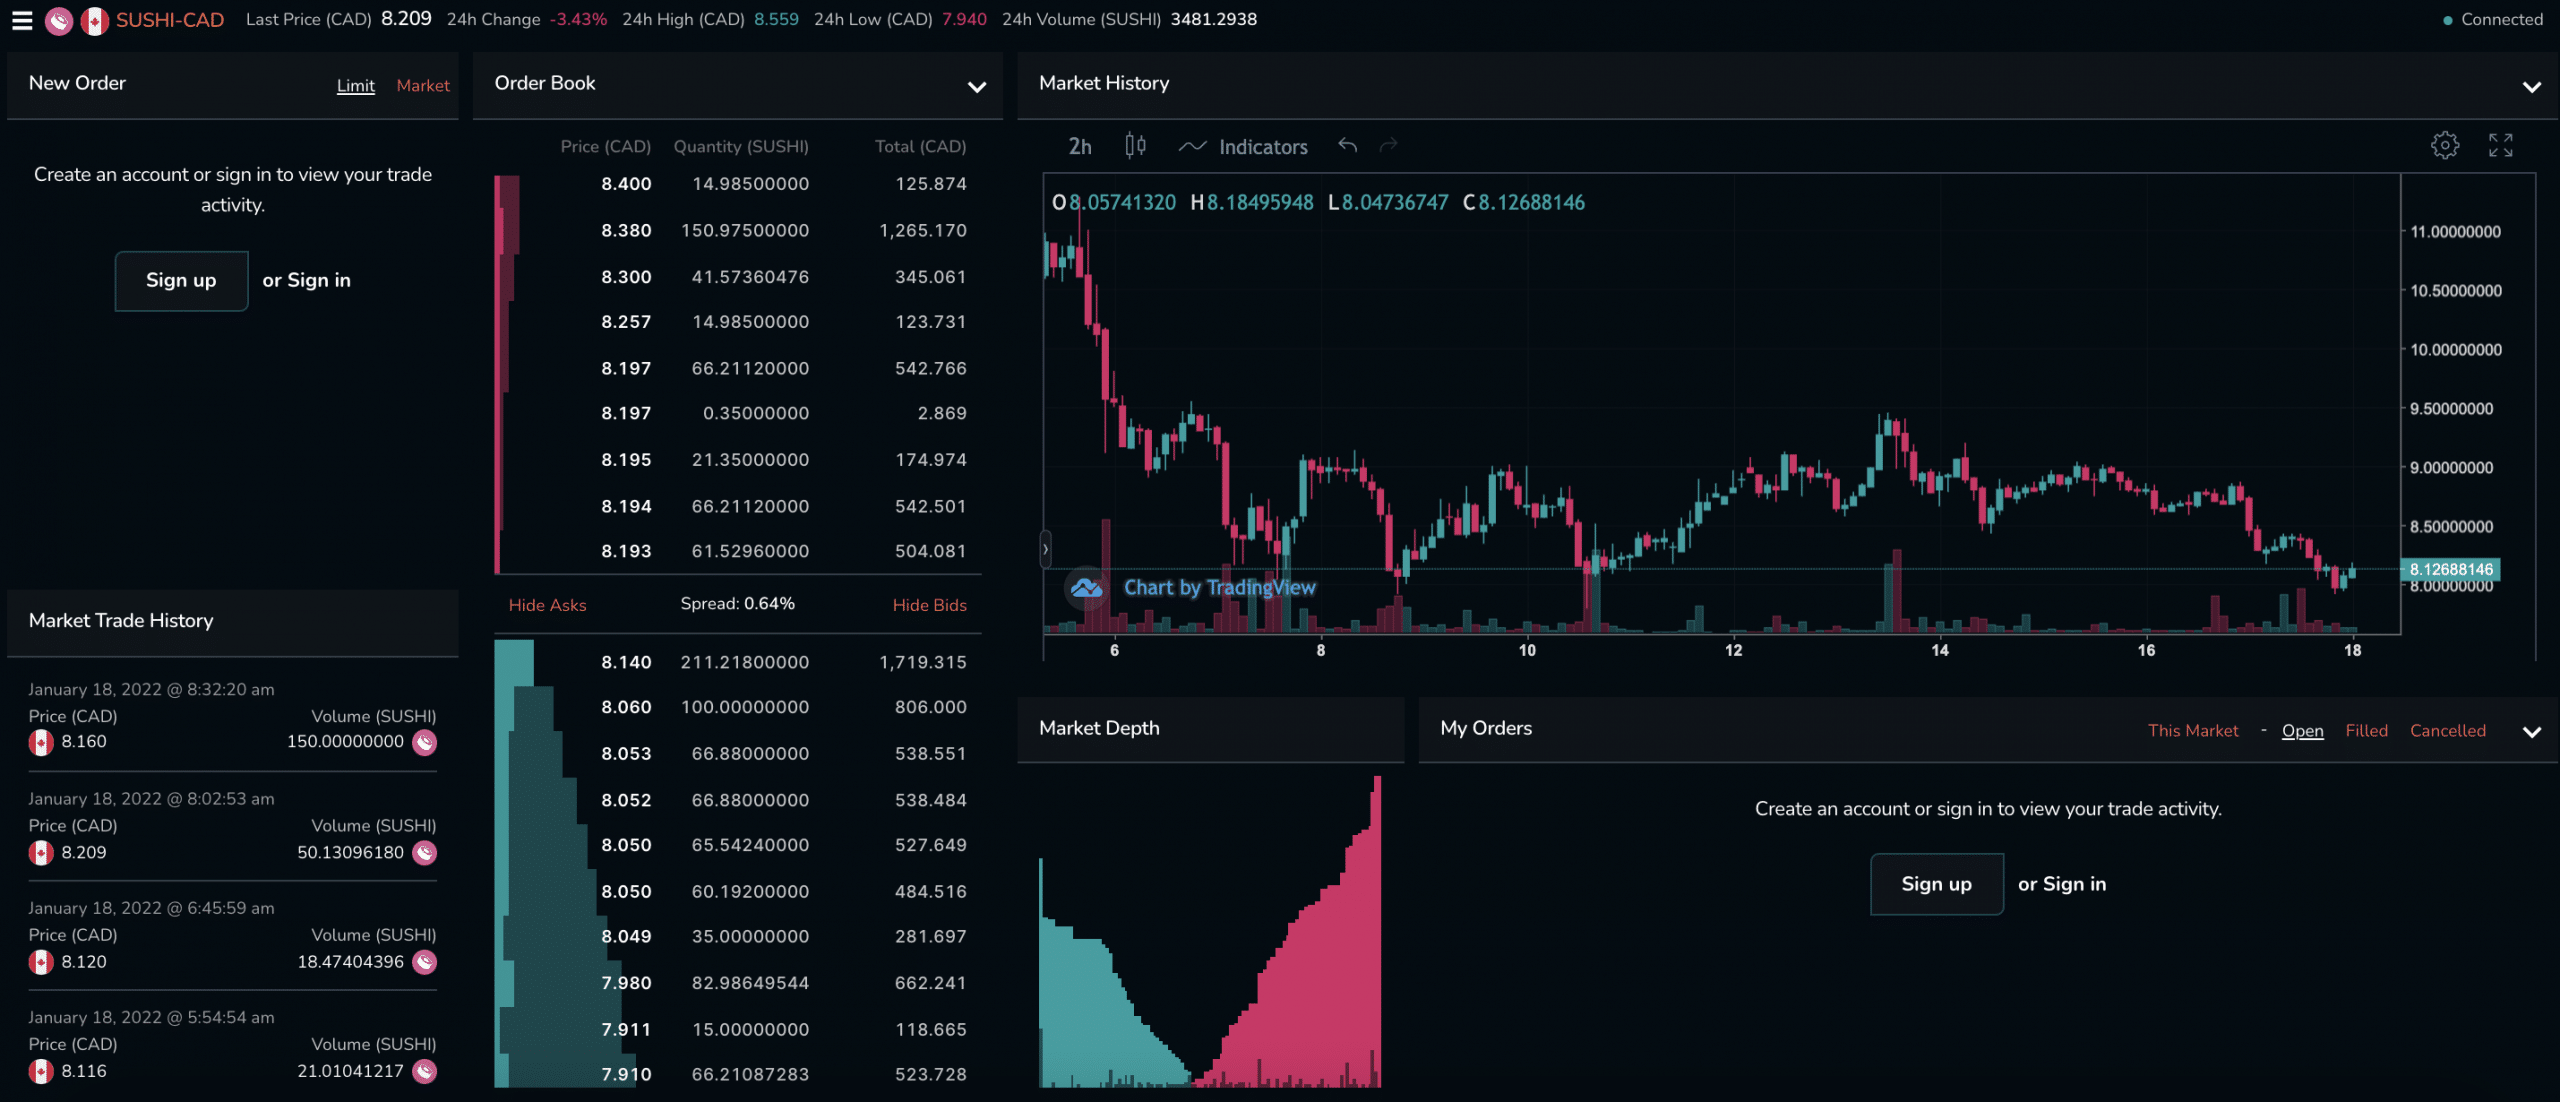The width and height of the screenshot is (2560, 1102).
Task: Click the SUSHI icon beside volume 21.01041217
Action: (425, 1071)
